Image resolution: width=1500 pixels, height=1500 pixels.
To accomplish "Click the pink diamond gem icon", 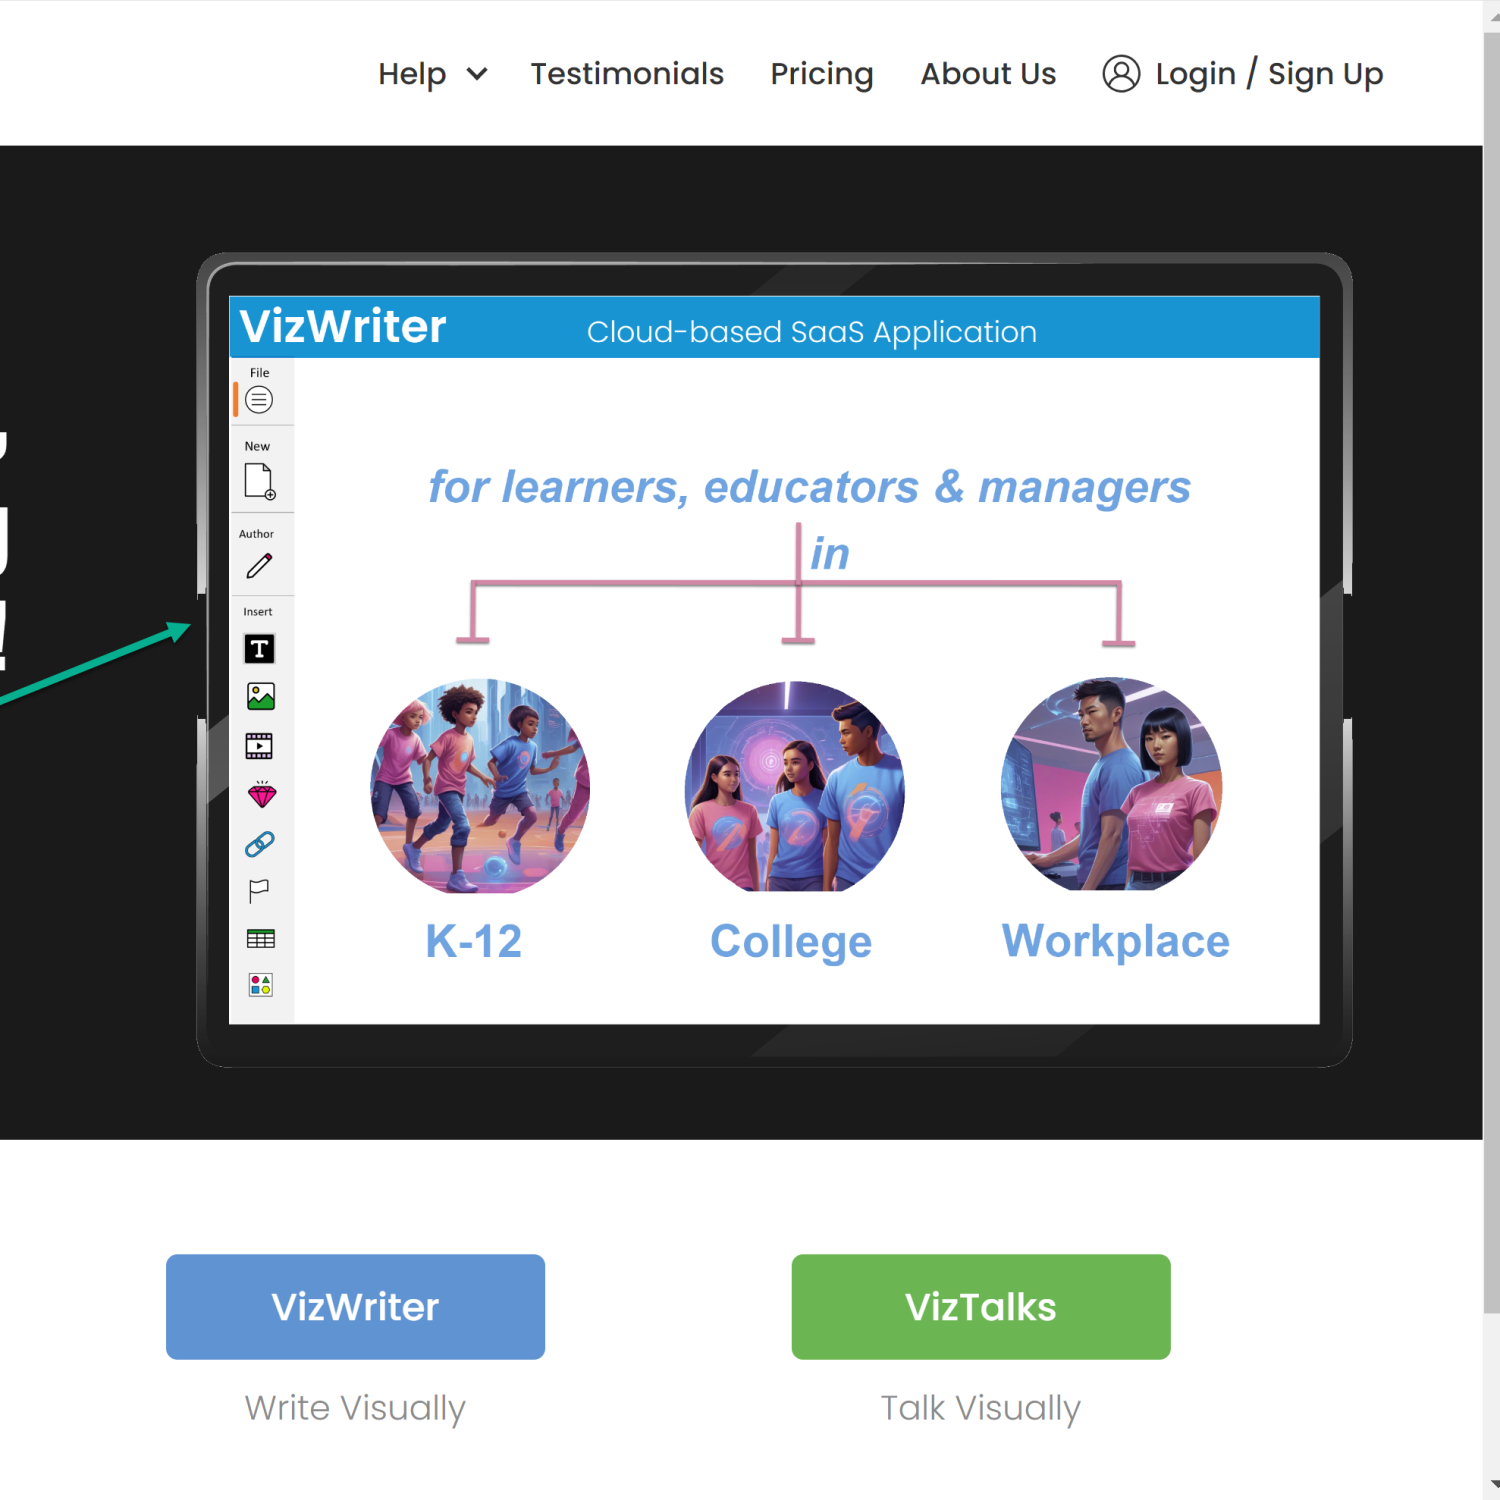I will coord(262,795).
